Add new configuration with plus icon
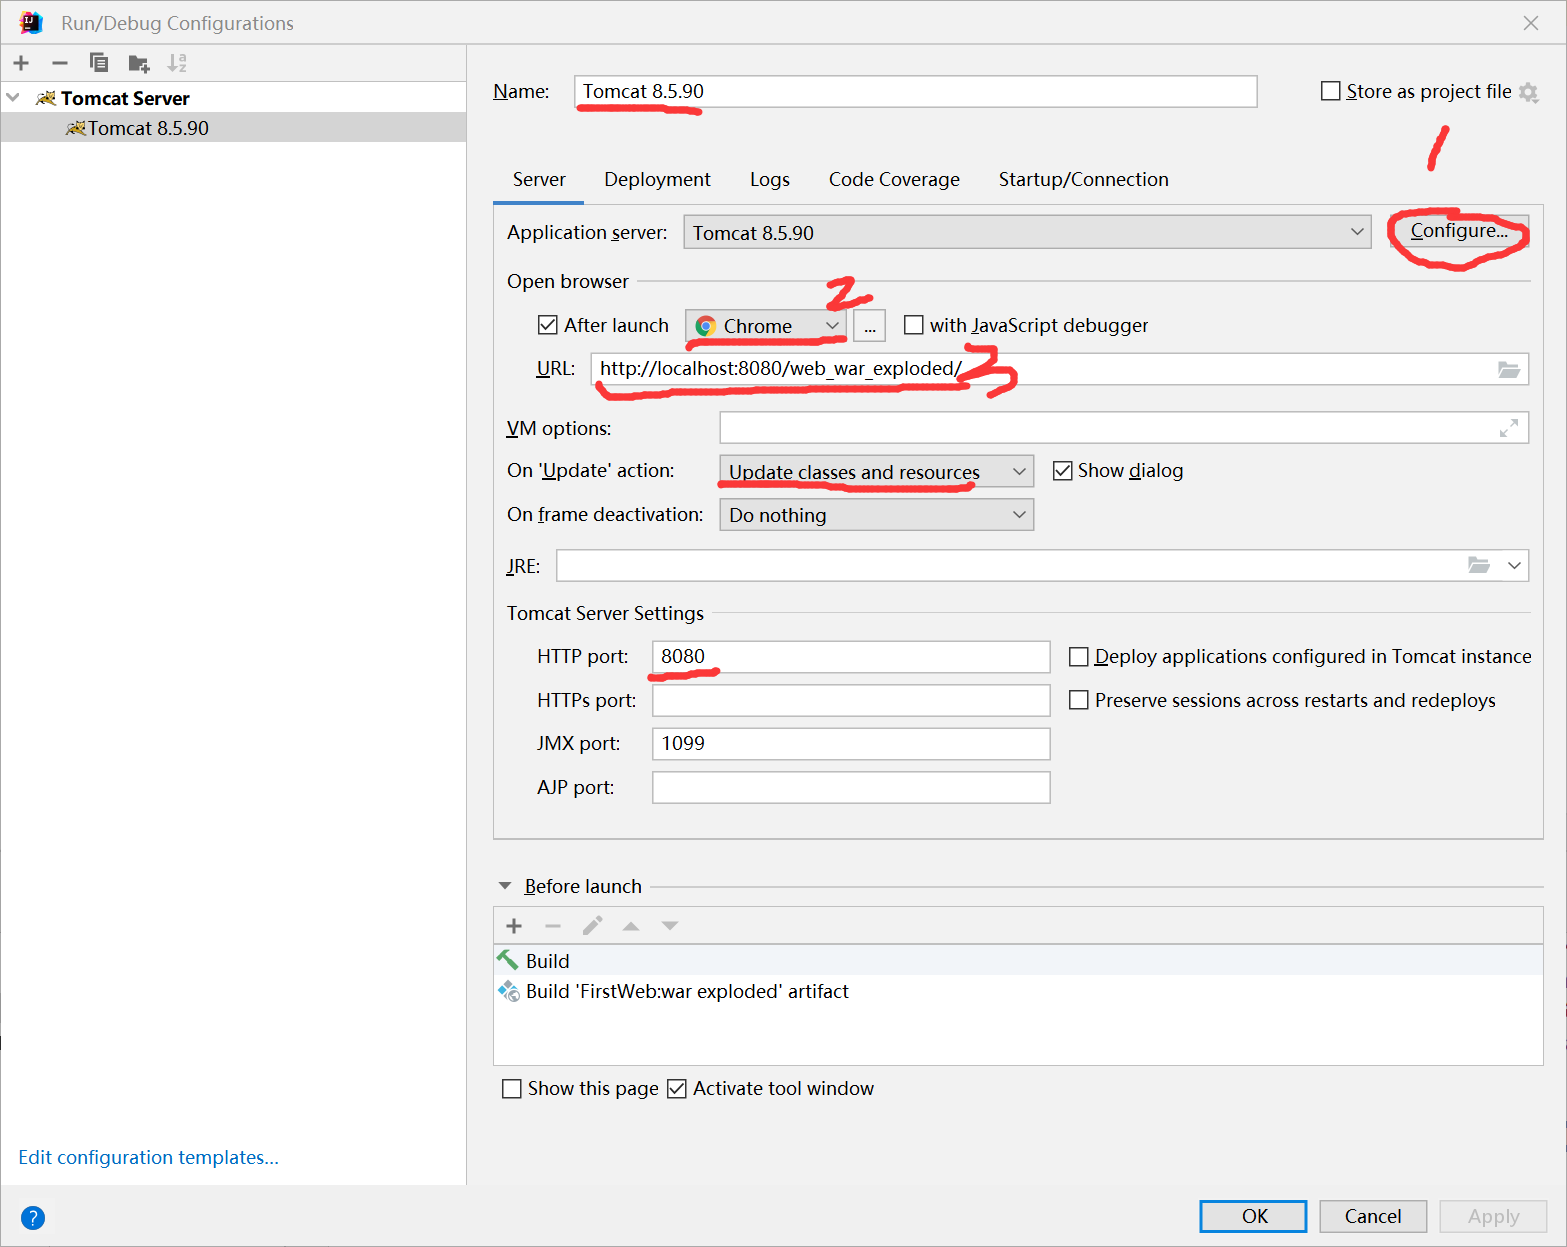This screenshot has height=1247, width=1567. tap(21, 63)
